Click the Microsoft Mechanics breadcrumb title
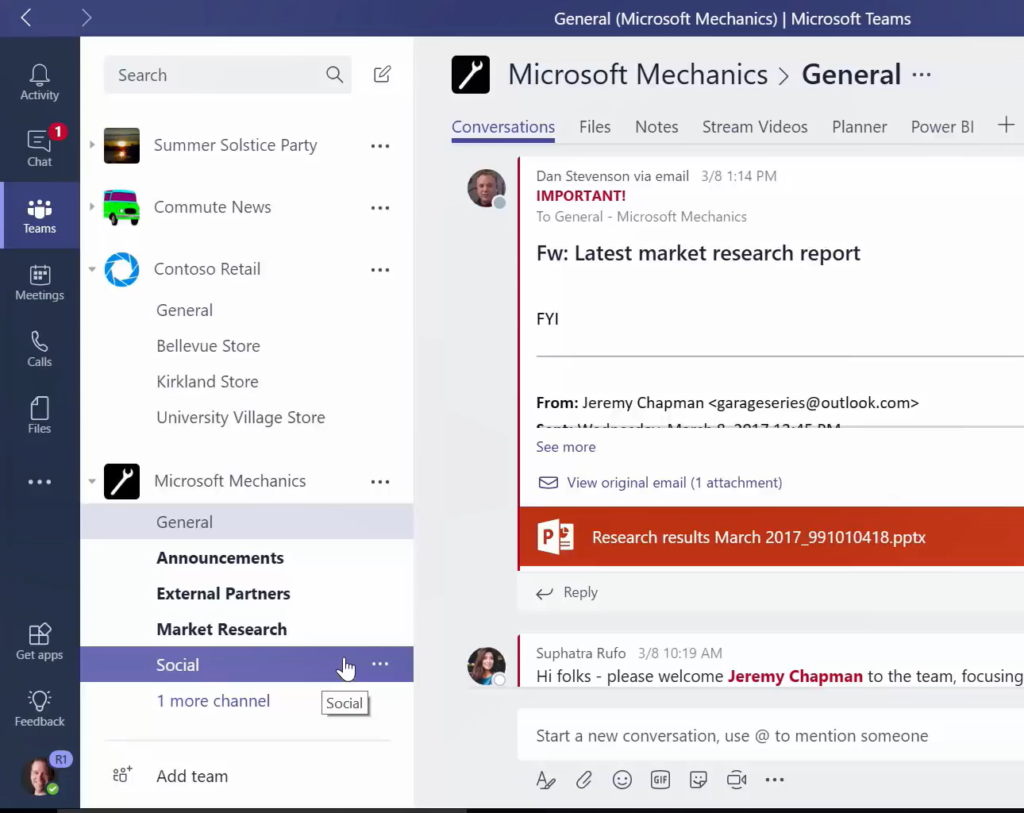This screenshot has width=1024, height=813. (x=637, y=74)
